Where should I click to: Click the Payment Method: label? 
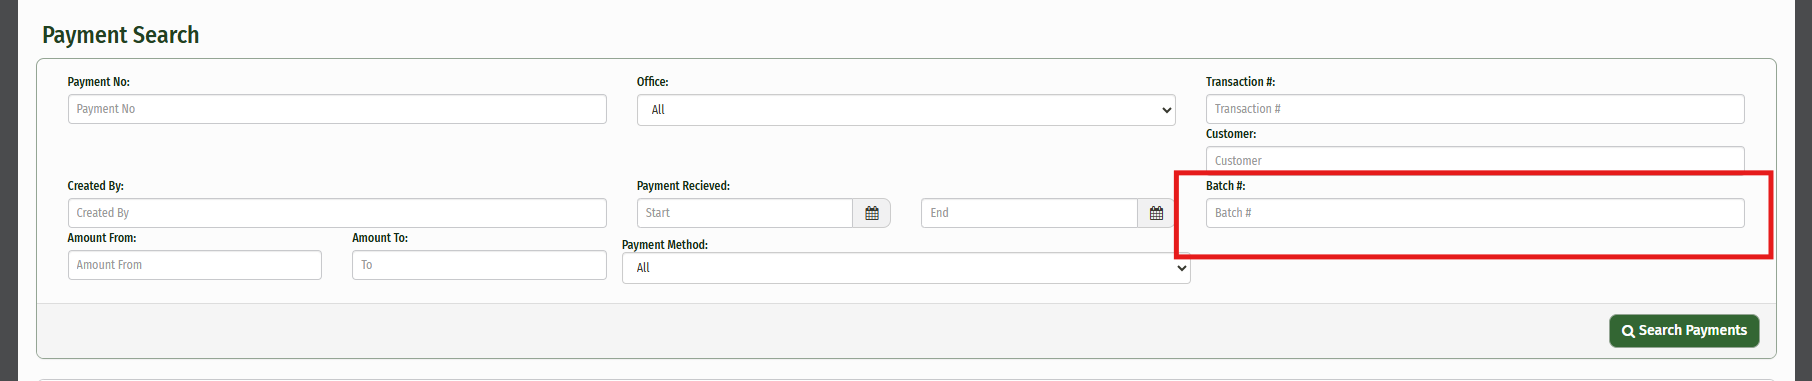click(x=664, y=245)
